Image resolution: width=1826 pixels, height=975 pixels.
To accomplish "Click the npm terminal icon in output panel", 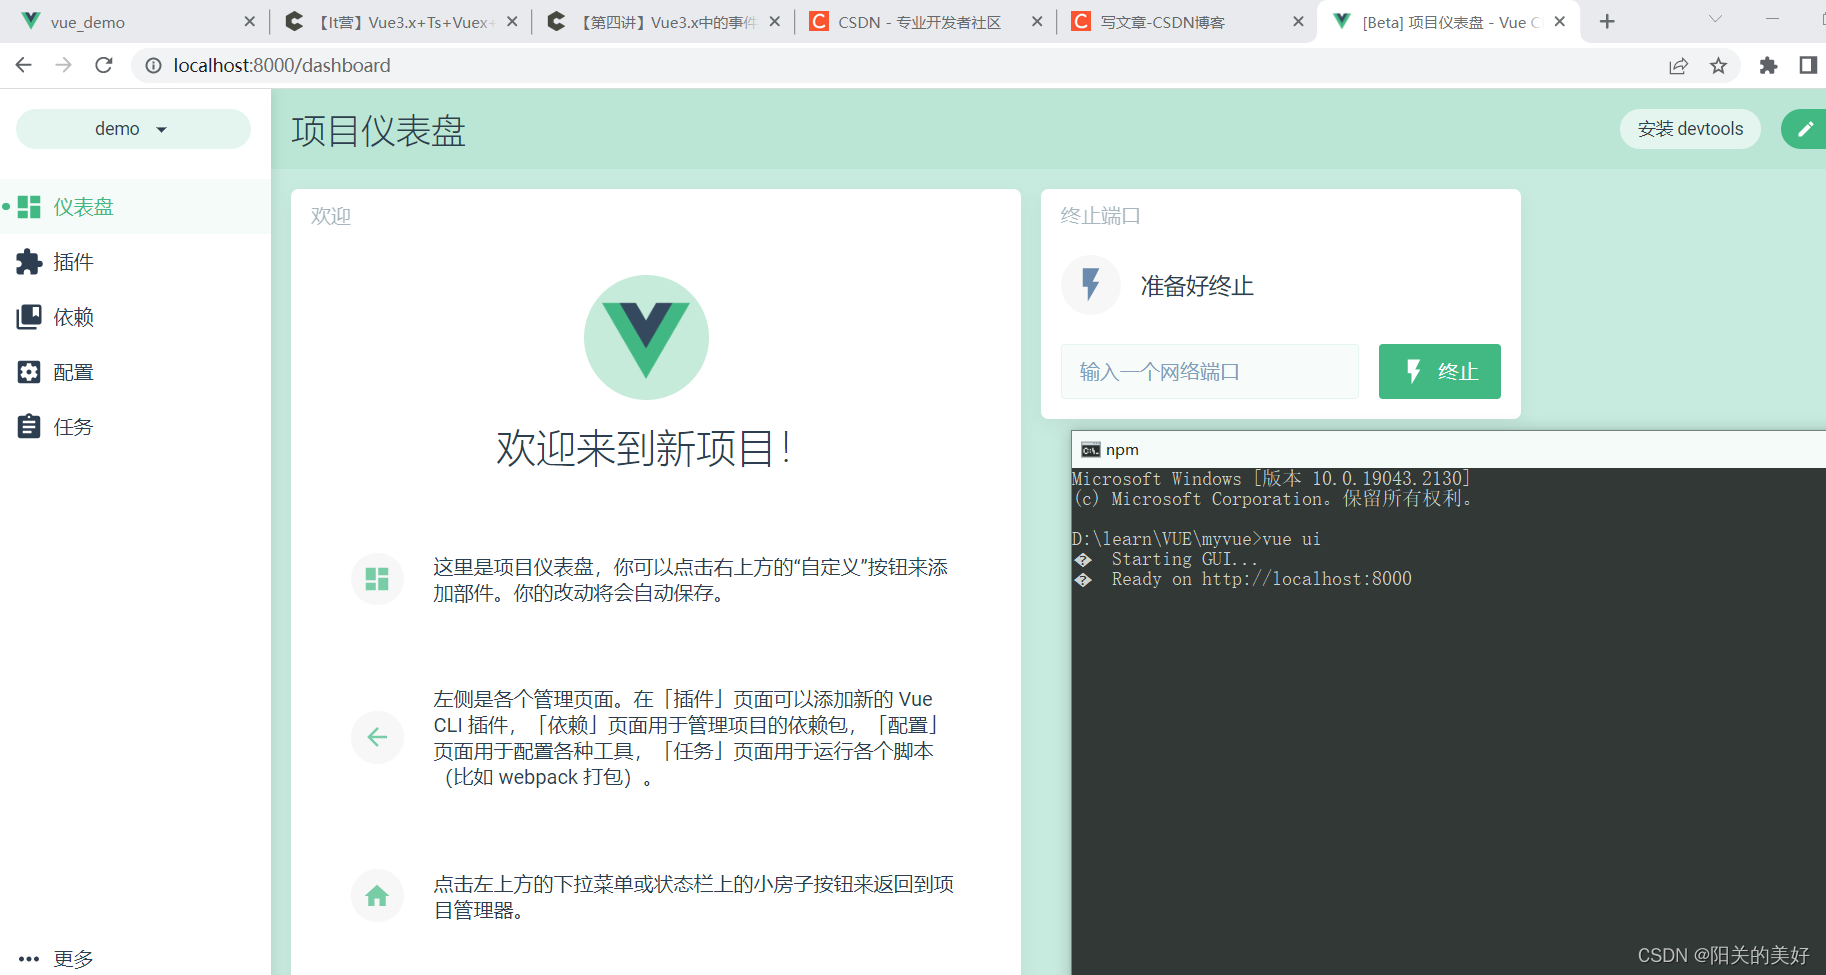I will (x=1089, y=449).
